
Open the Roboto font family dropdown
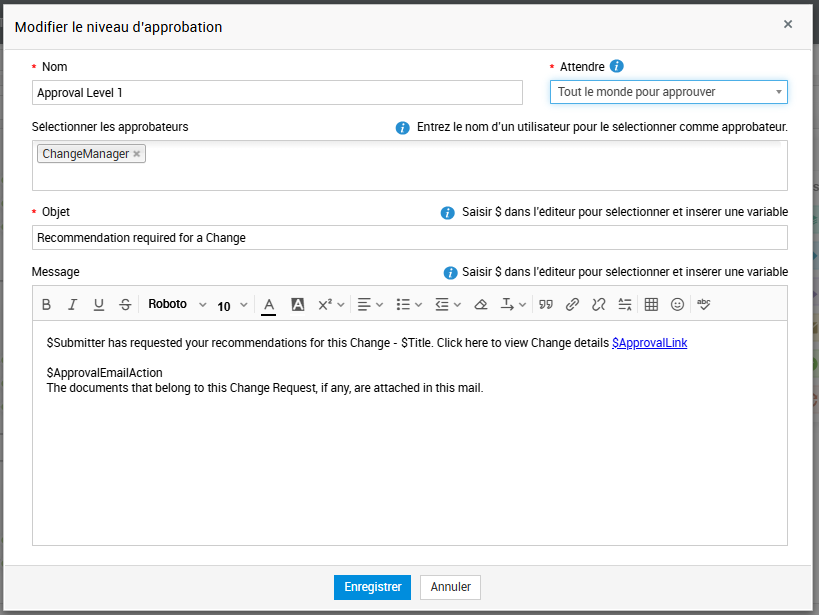[176, 305]
